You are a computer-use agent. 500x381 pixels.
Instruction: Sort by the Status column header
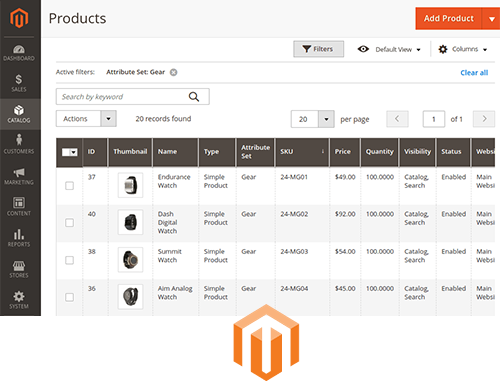[453, 152]
